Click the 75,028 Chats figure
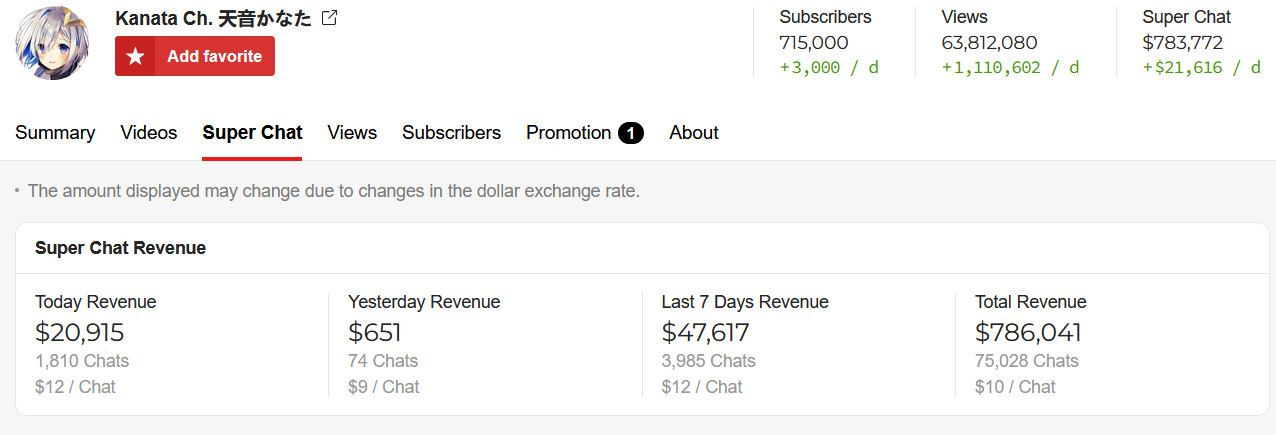Image resolution: width=1276 pixels, height=435 pixels. 1027,361
